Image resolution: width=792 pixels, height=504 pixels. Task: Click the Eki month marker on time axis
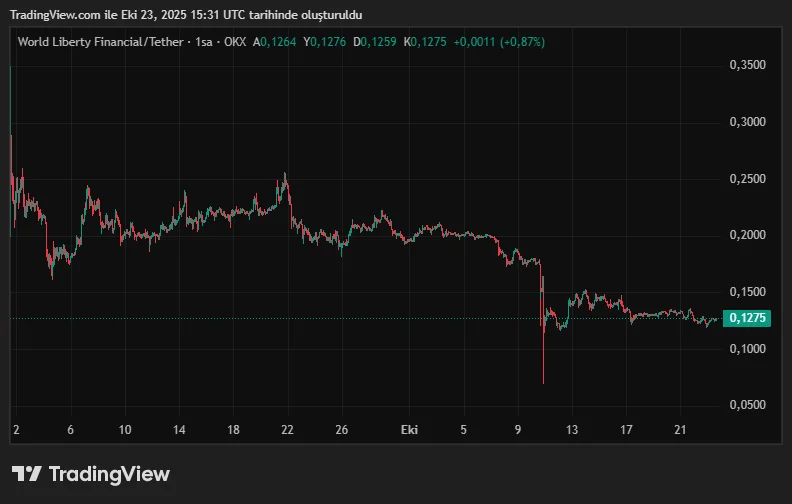click(x=410, y=430)
